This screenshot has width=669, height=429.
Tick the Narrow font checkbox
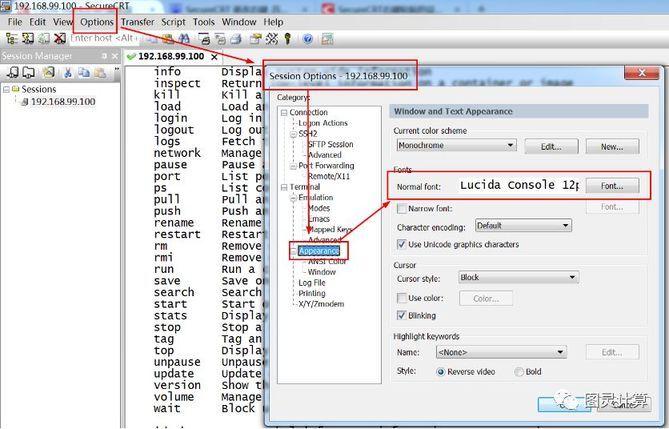click(x=401, y=208)
